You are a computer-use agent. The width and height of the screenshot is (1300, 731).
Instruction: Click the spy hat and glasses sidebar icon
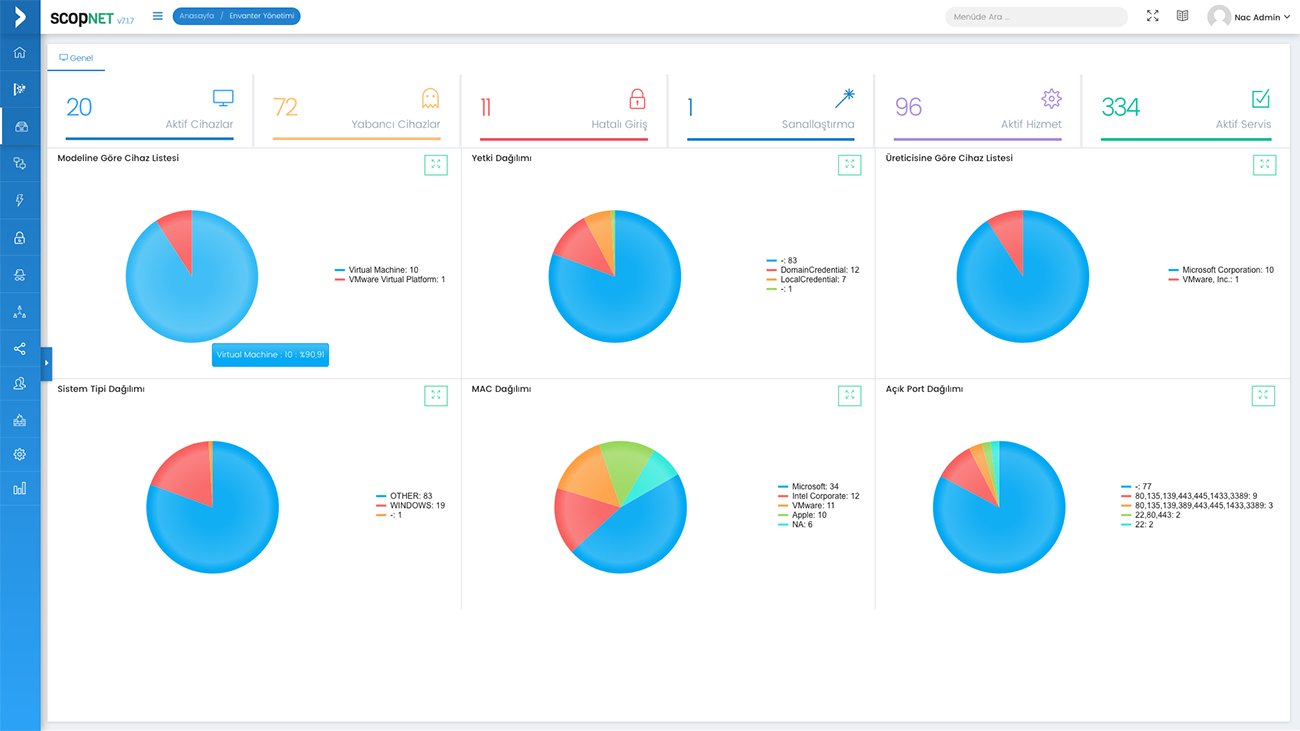[x=20, y=275]
